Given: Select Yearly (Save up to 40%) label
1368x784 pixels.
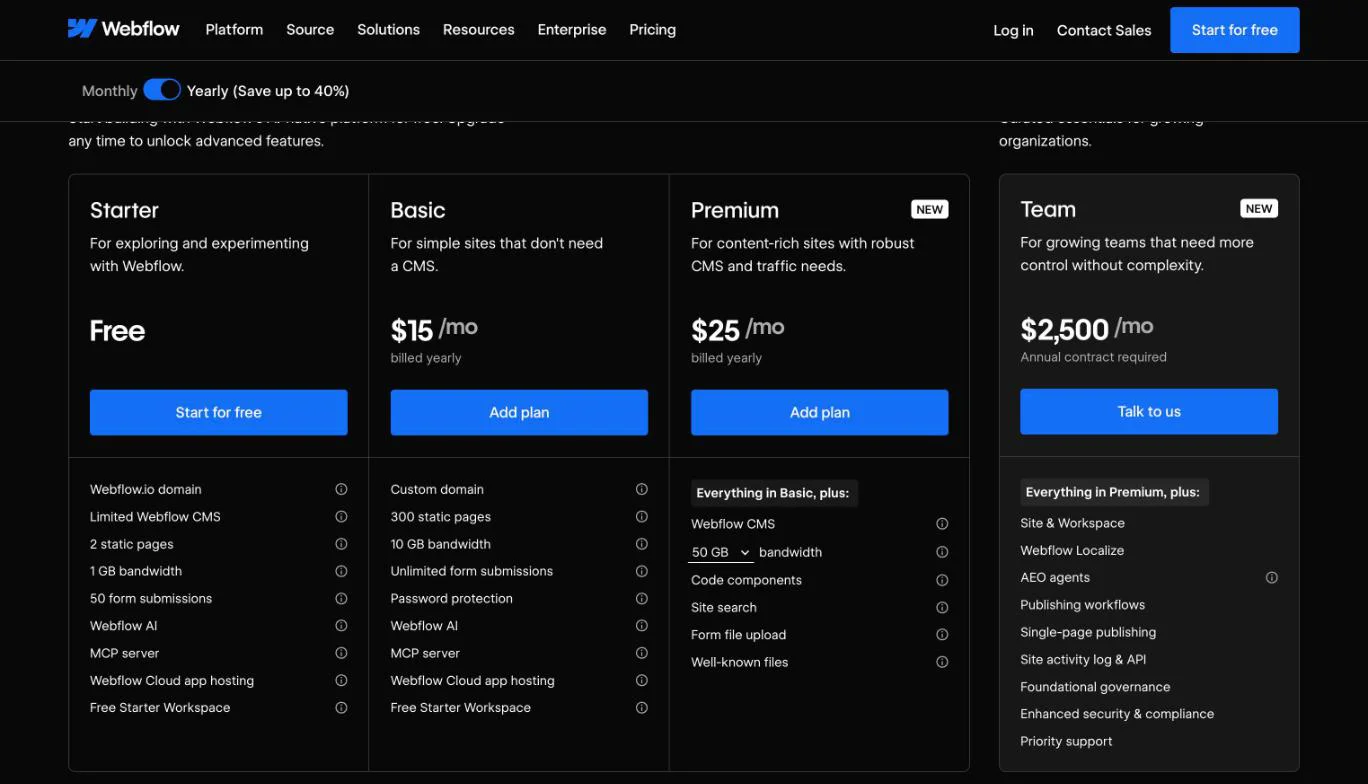Looking at the screenshot, I should coord(268,91).
